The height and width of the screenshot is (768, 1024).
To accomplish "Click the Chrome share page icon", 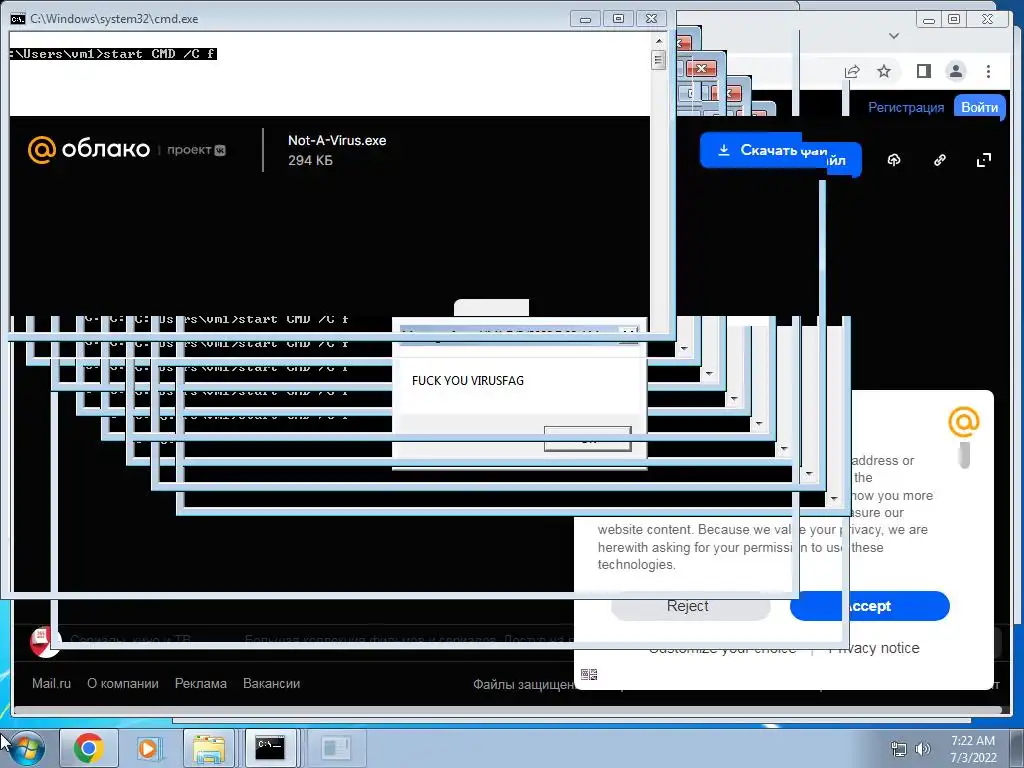I will pos(852,71).
